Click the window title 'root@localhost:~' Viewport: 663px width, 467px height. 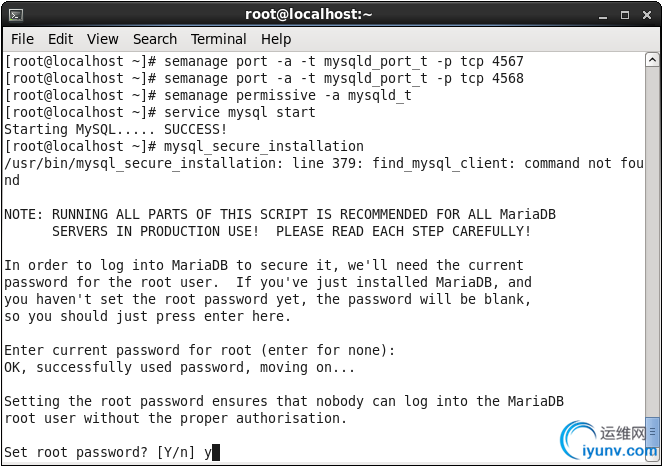[x=309, y=15]
